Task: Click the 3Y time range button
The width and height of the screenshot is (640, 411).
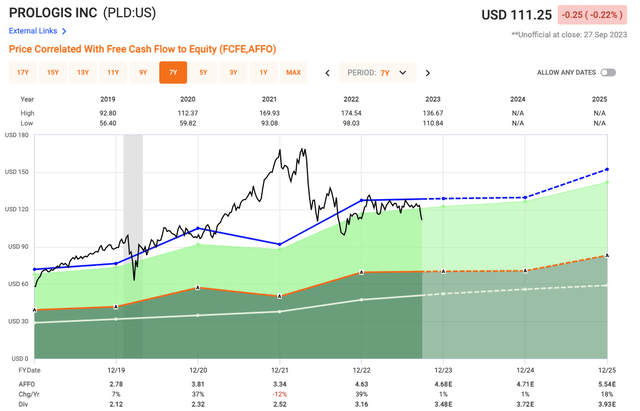Action: (234, 73)
